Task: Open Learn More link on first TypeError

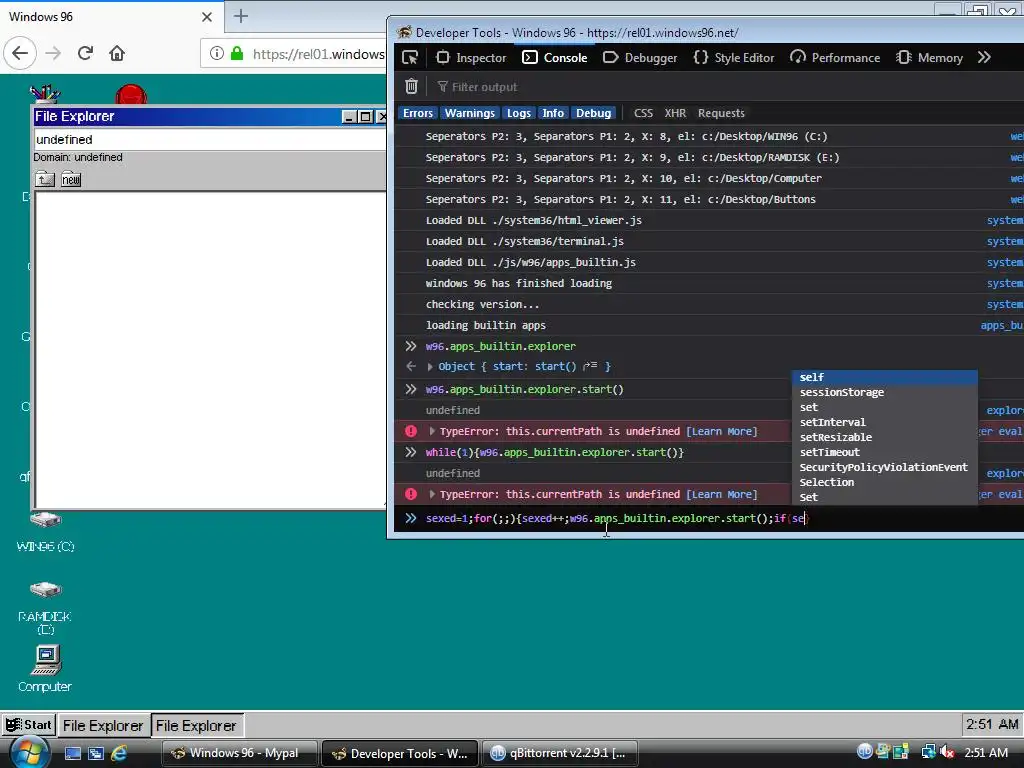Action: (x=721, y=432)
